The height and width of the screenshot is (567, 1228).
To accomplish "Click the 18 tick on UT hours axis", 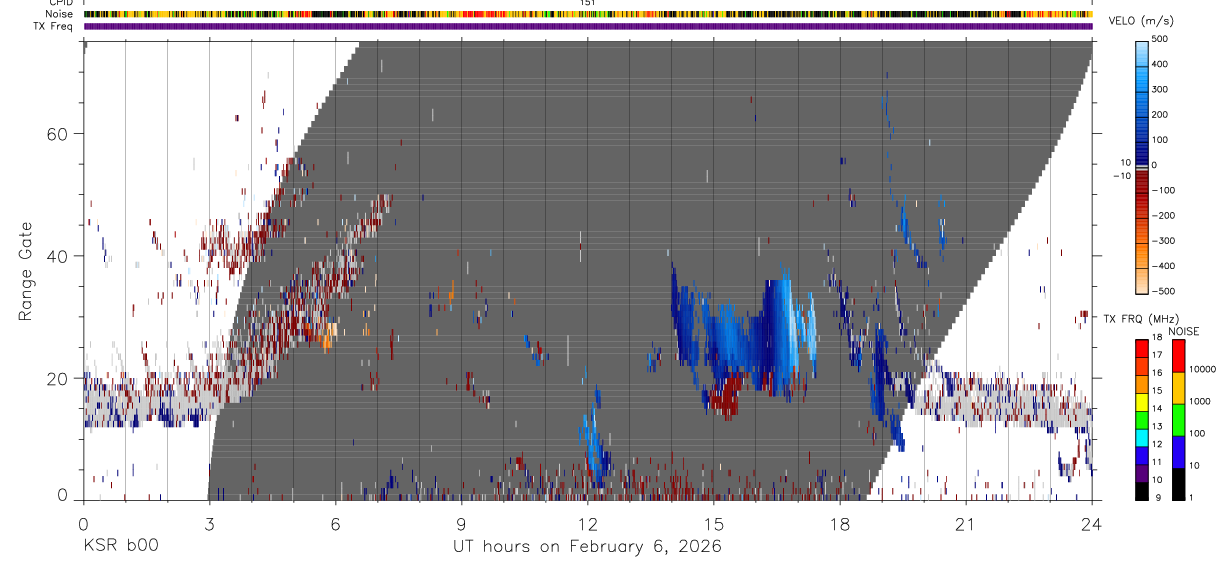I will [x=839, y=523].
